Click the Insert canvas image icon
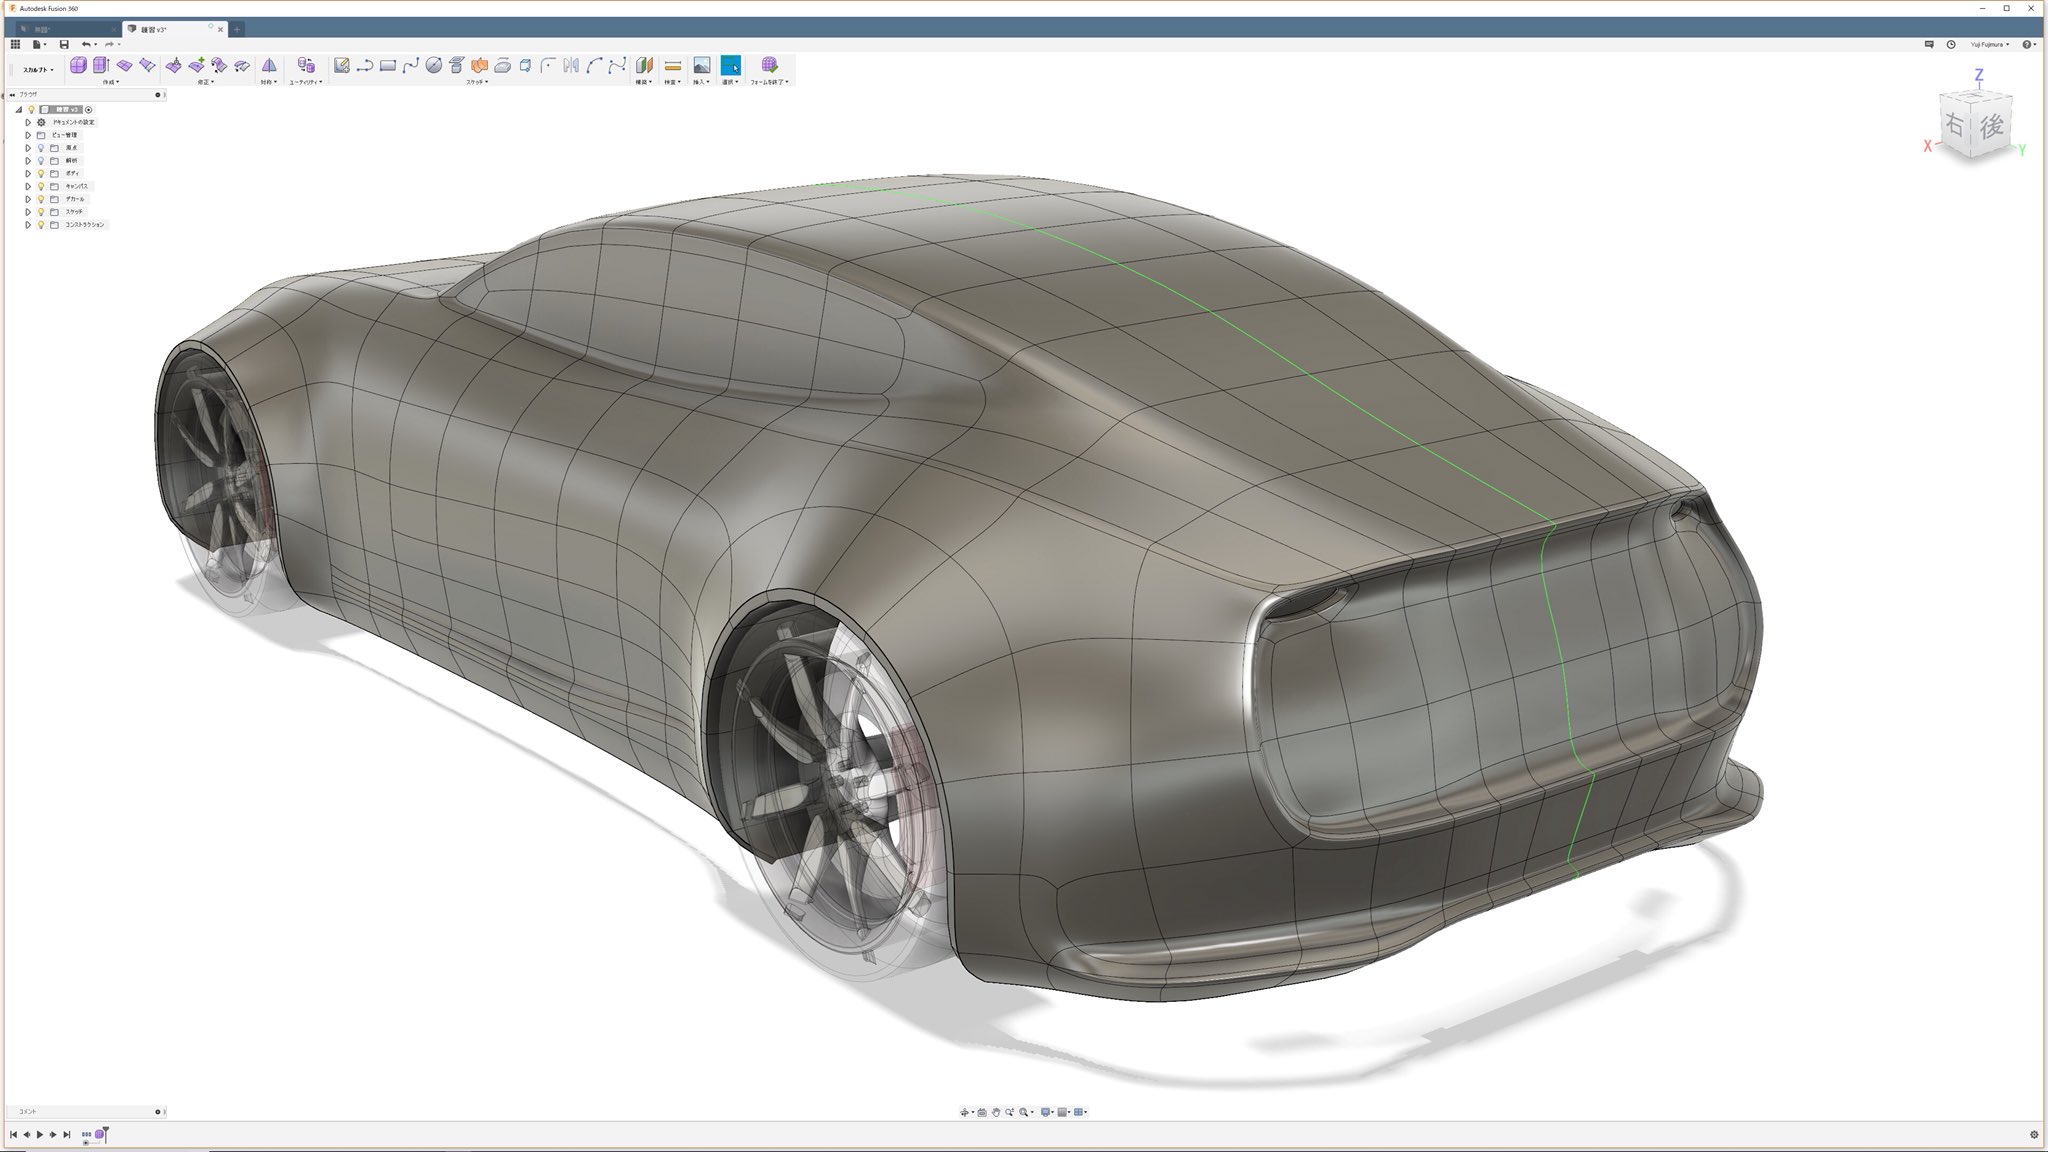The width and height of the screenshot is (2048, 1152). 702,65
